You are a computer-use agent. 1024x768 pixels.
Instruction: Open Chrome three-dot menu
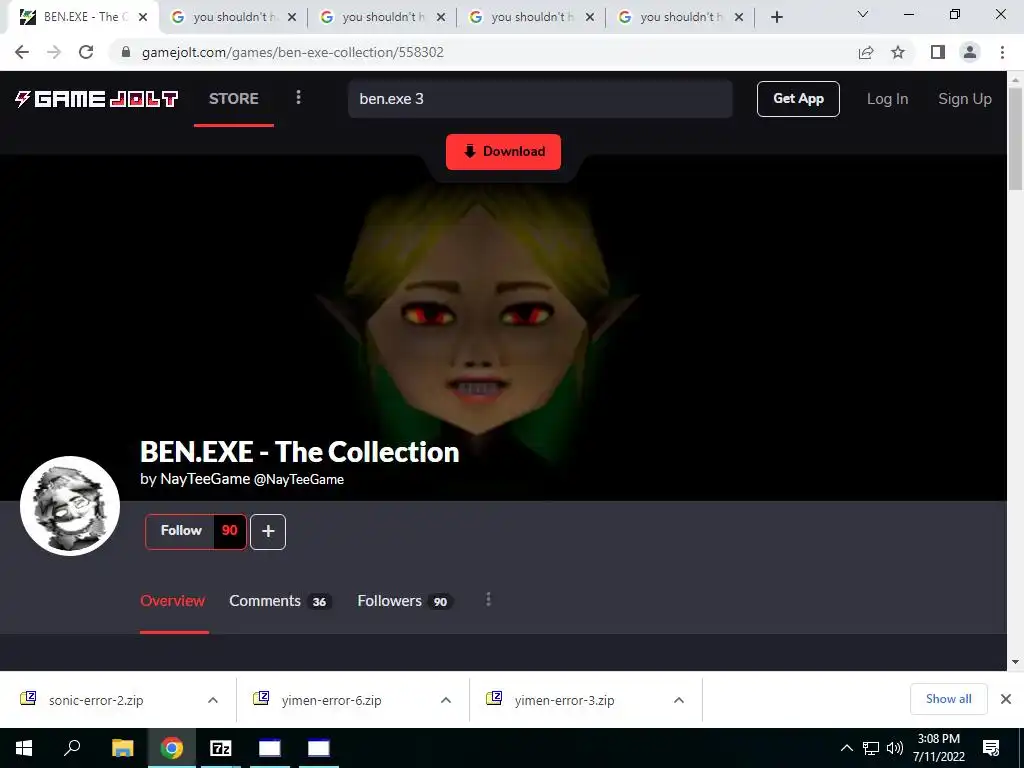click(x=1002, y=52)
